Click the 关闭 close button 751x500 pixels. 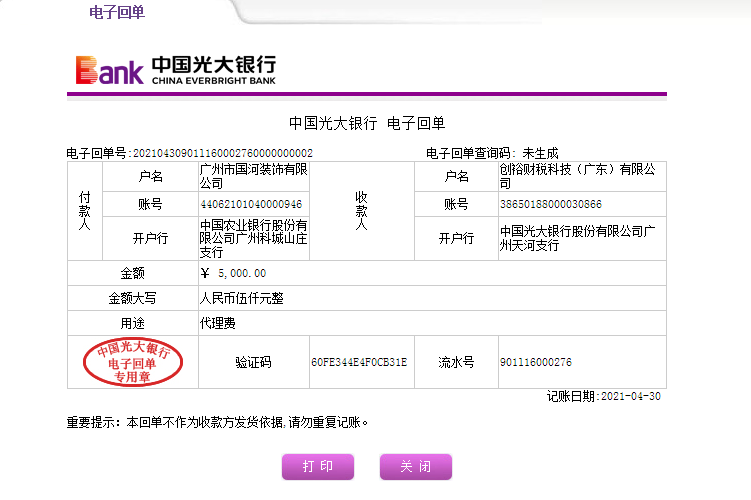[416, 466]
